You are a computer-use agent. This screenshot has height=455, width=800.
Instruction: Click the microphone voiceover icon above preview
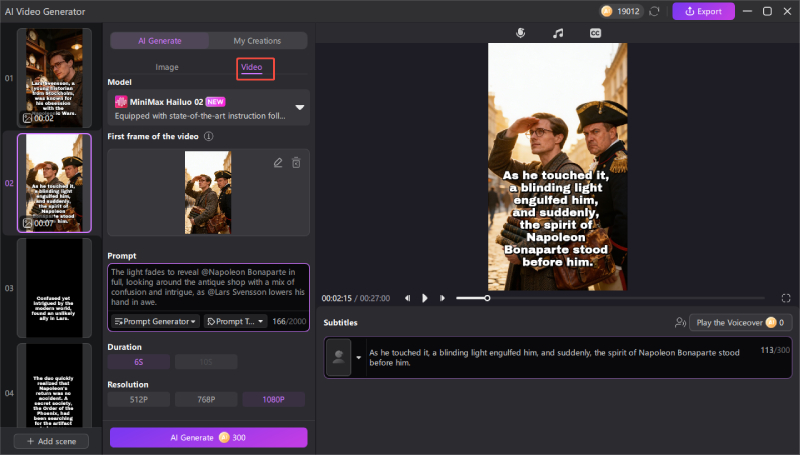coord(520,33)
